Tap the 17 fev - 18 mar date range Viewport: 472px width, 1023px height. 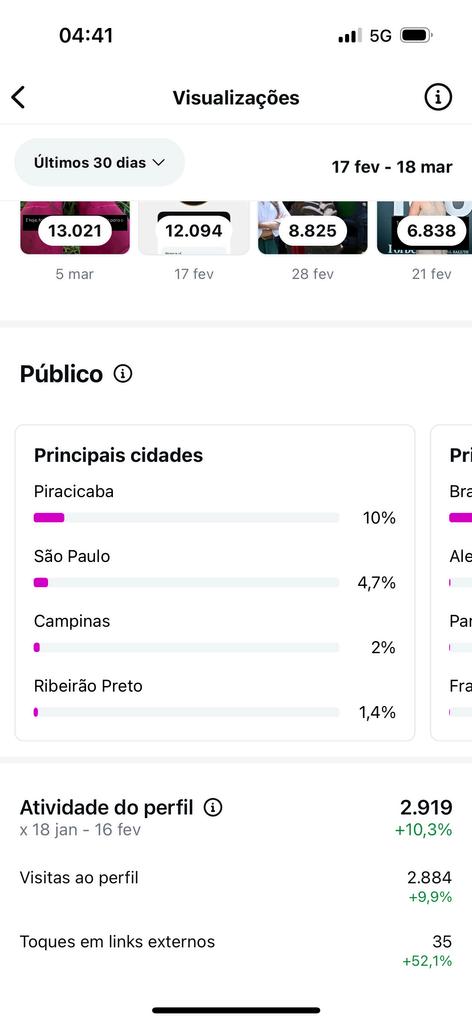point(392,167)
